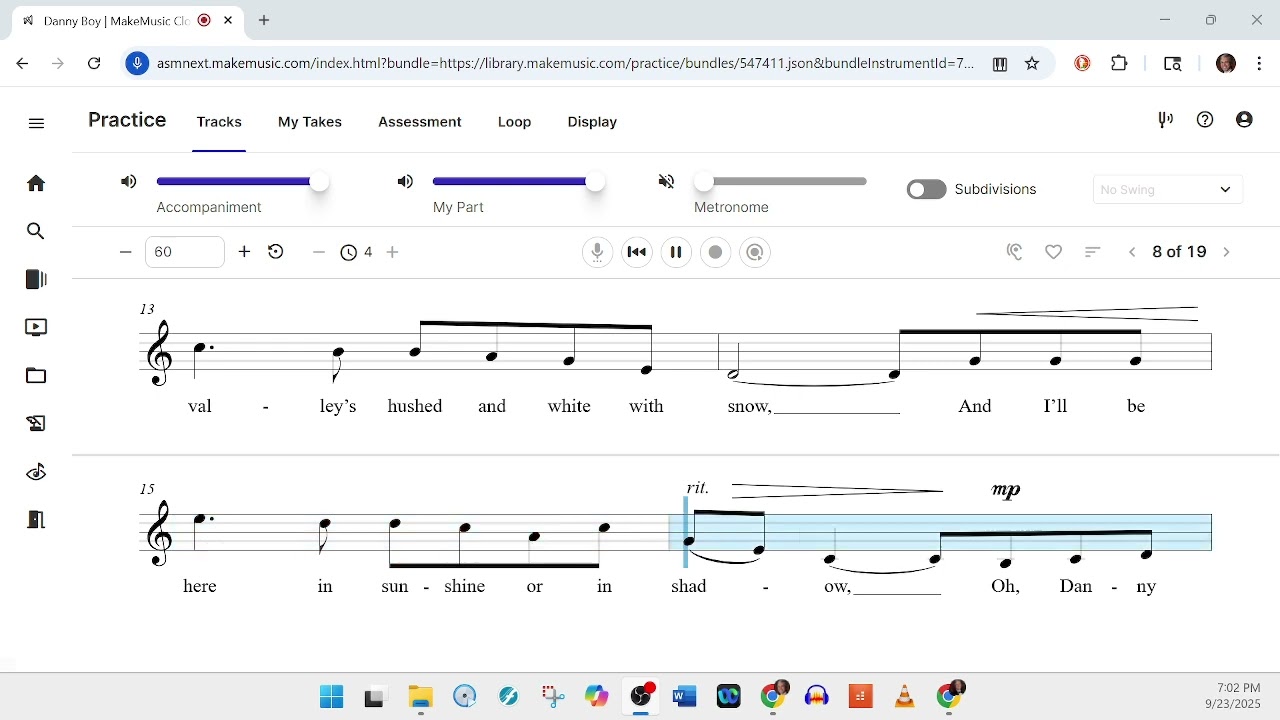The image size is (1280, 720).
Task: Click the 8 of 19 page indicator
Action: 1179,252
